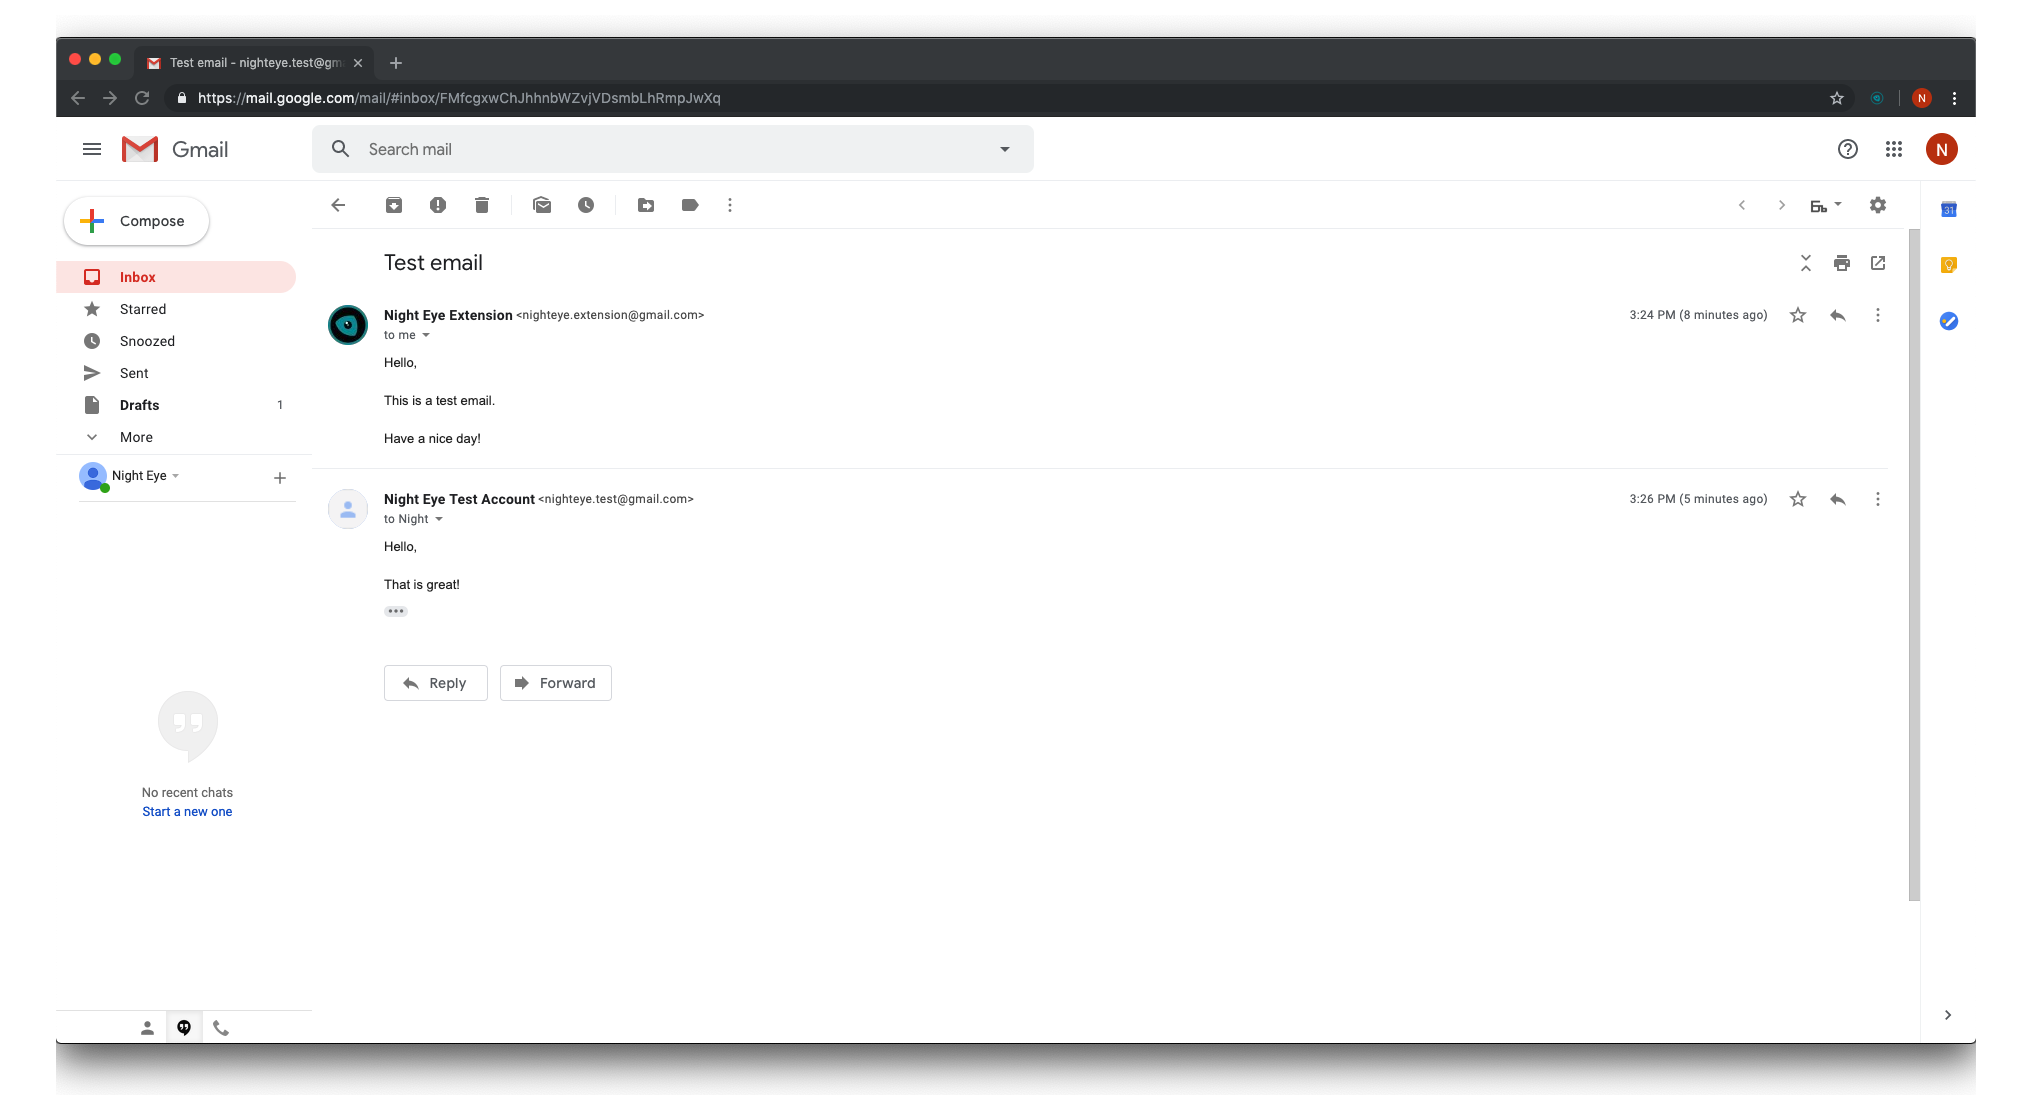The image size is (2032, 1117).
Task: Expand the 'to Night' recipient dropdown
Action: [x=437, y=519]
